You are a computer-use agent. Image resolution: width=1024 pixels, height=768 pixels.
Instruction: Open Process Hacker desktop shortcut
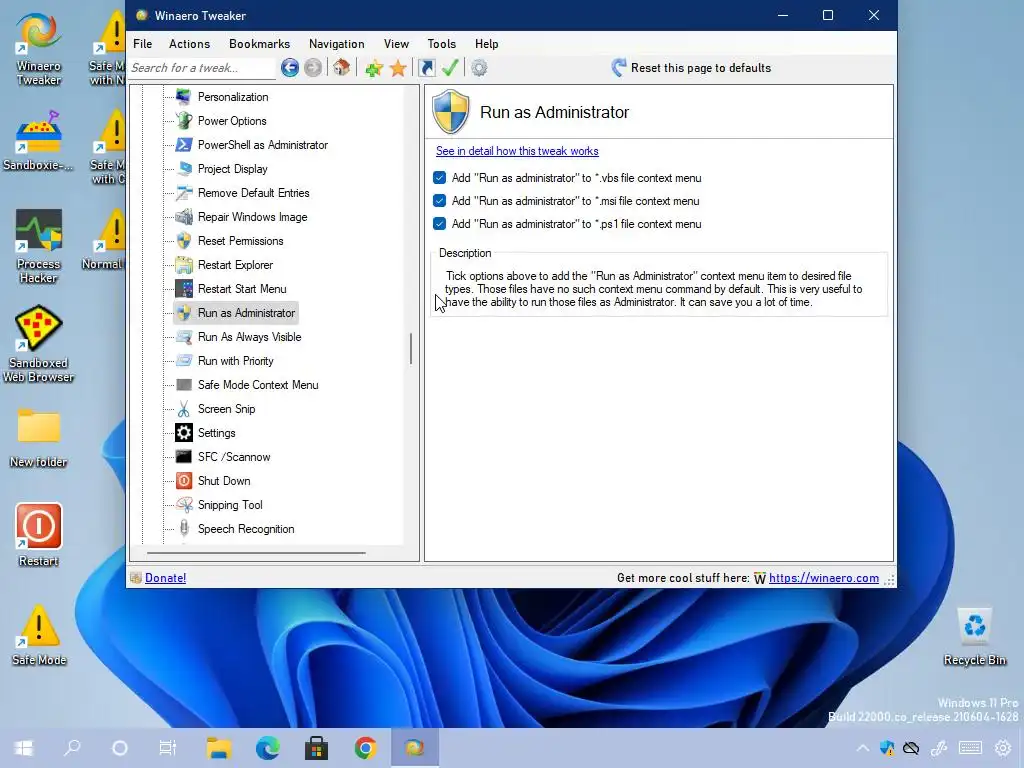(39, 246)
